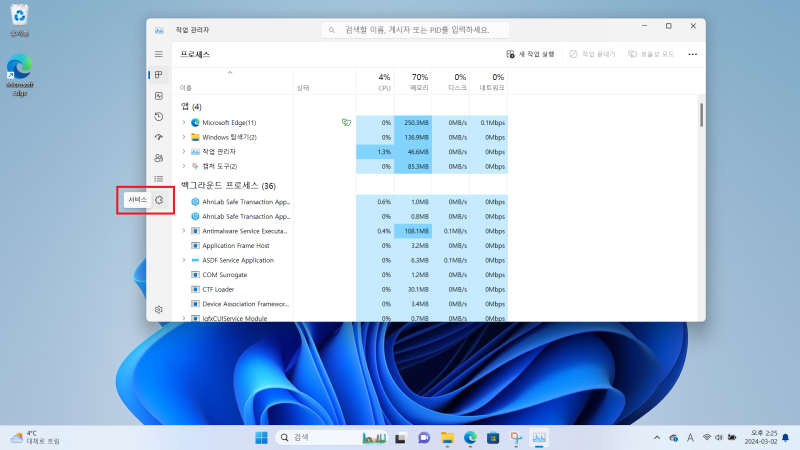Open the volume tray icon
Viewport: 800px width, 450px height.
tap(719, 438)
